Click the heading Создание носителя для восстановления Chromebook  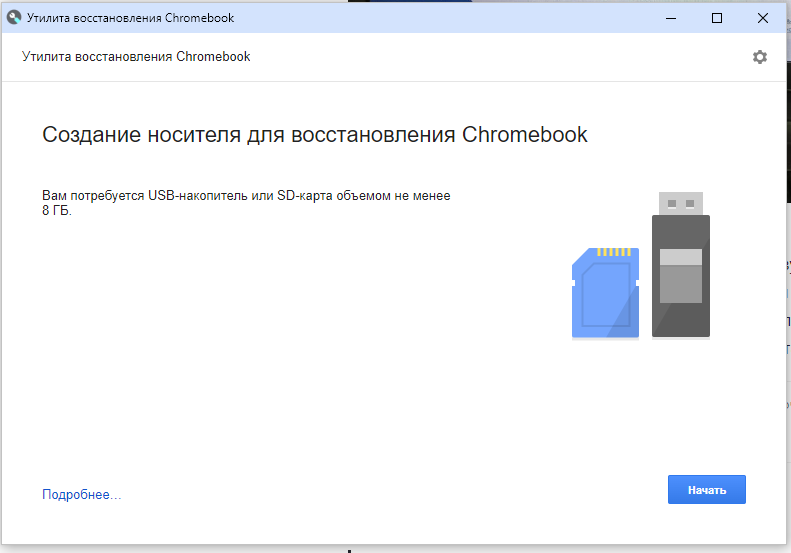coord(315,135)
